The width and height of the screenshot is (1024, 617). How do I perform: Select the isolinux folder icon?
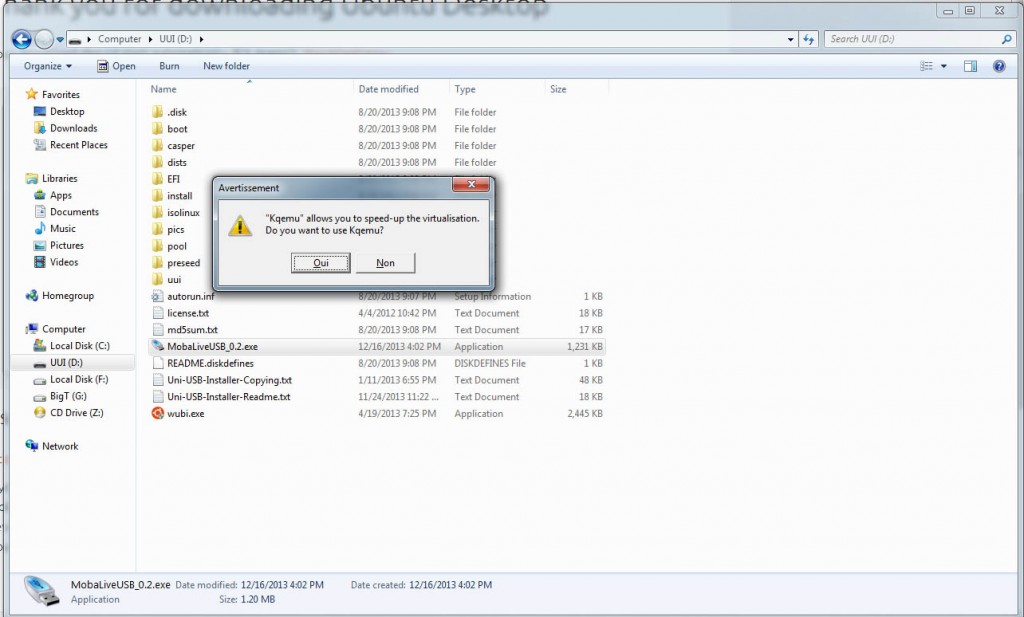[157, 212]
